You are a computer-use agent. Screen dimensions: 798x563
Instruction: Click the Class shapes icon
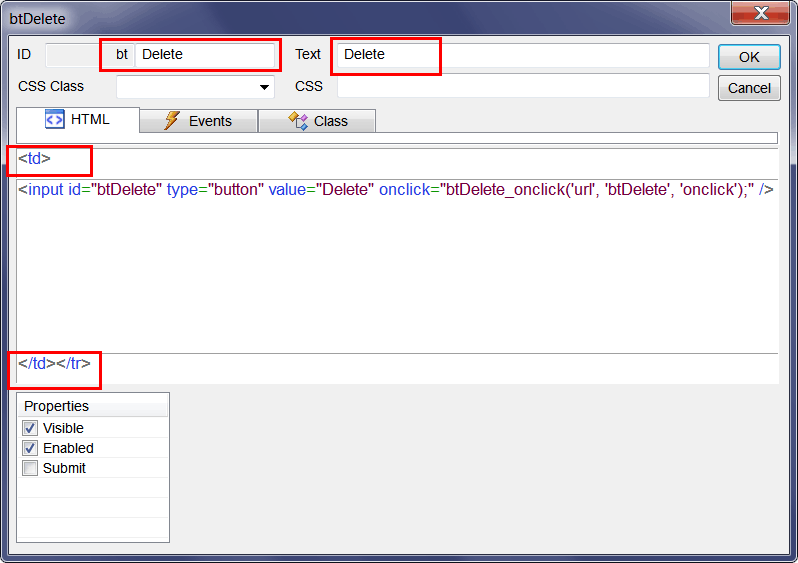(298, 121)
